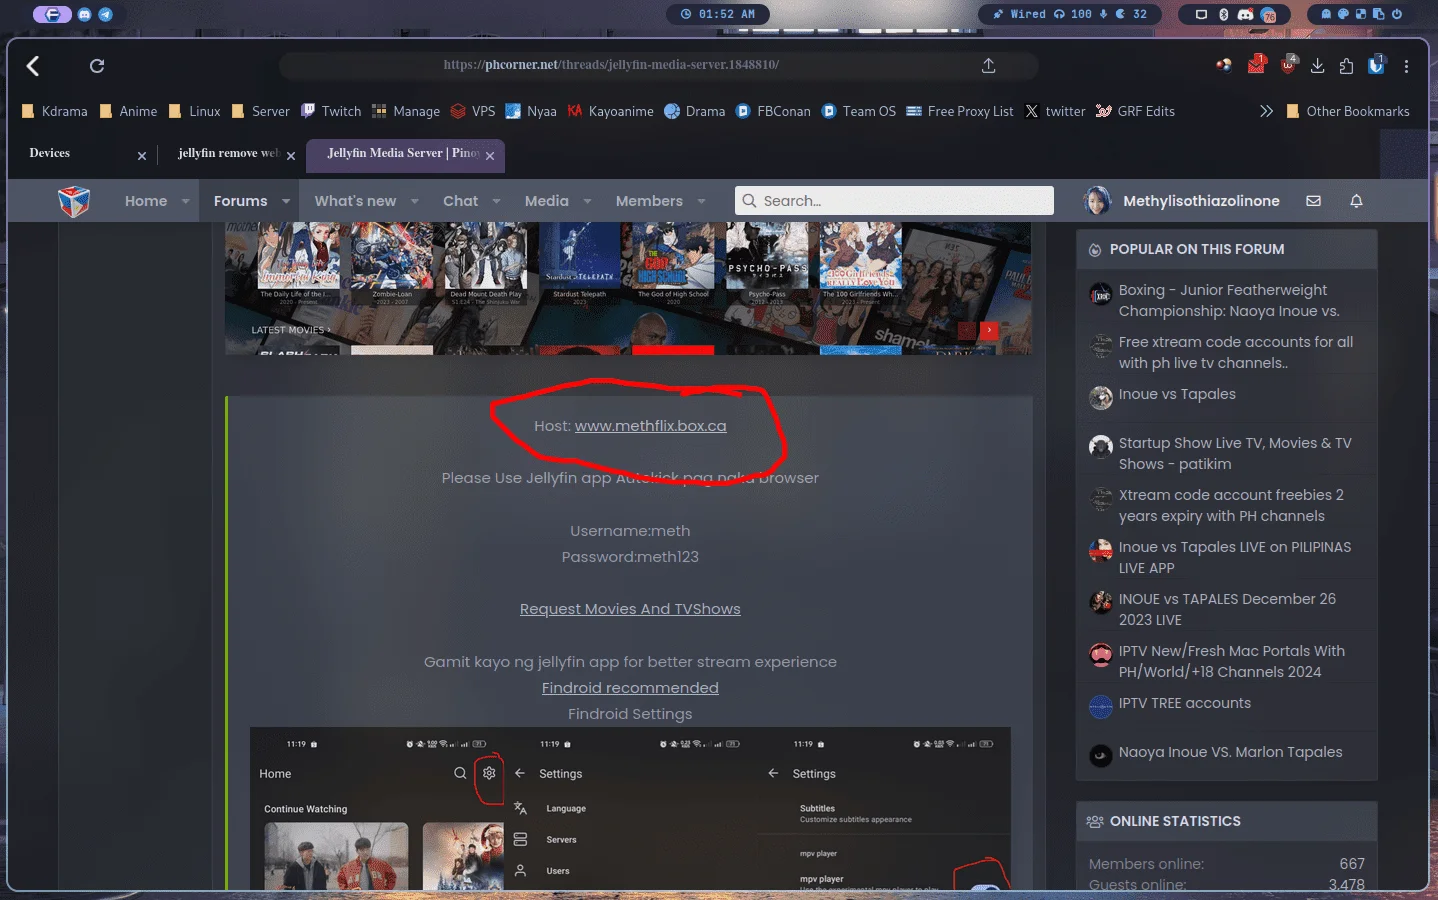This screenshot has height=900, width=1438.
Task: Open Boxing Junior Featherweight Championship thread
Action: point(1229,300)
